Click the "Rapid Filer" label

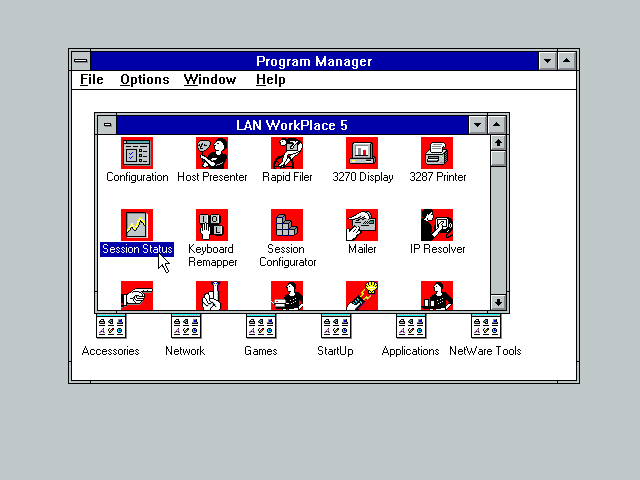click(x=287, y=177)
